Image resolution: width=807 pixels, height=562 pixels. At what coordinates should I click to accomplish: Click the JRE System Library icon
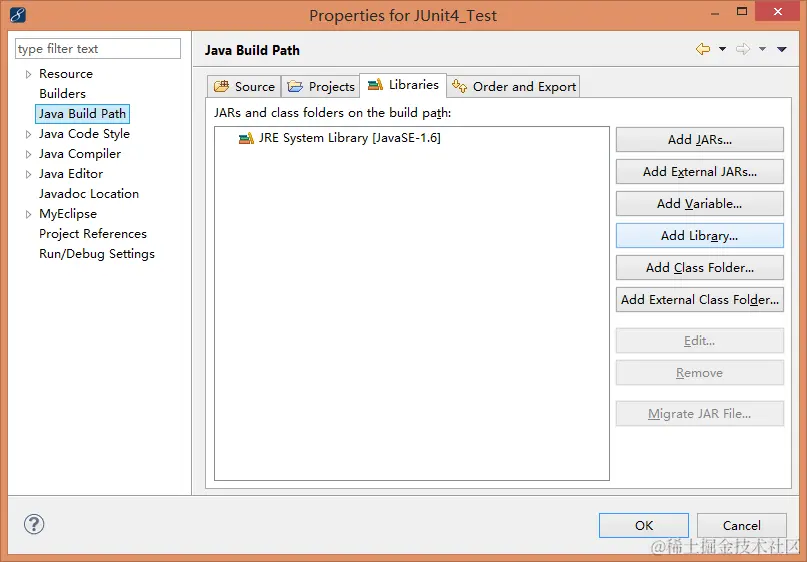click(x=246, y=138)
